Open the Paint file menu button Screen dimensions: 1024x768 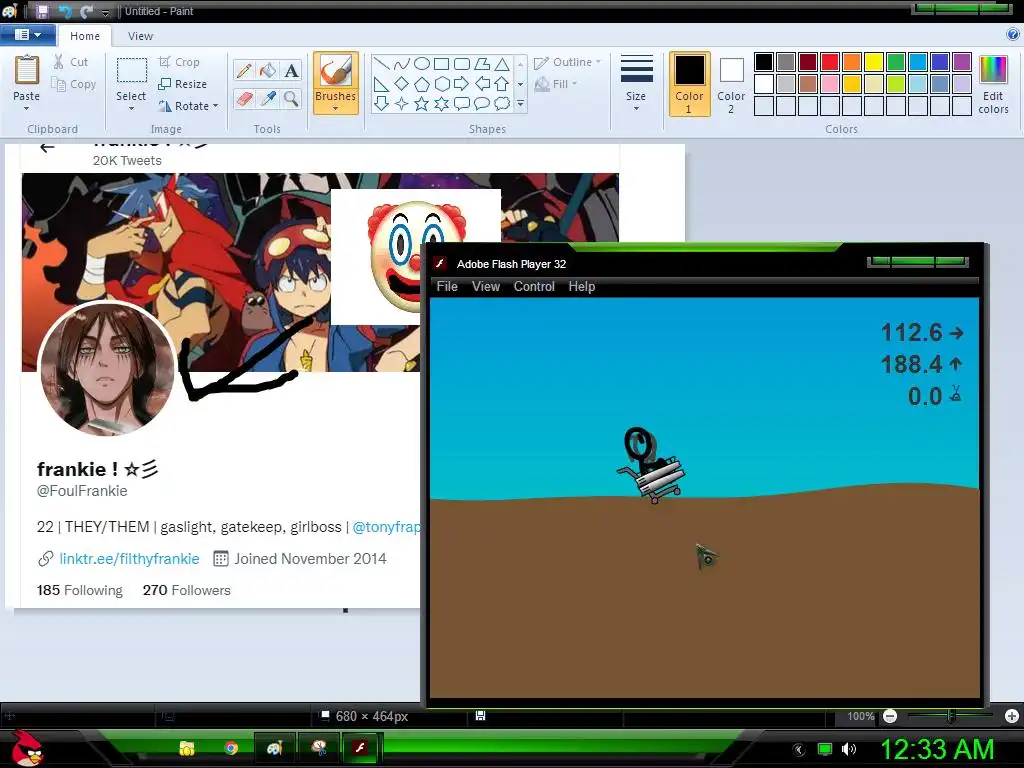pos(27,35)
